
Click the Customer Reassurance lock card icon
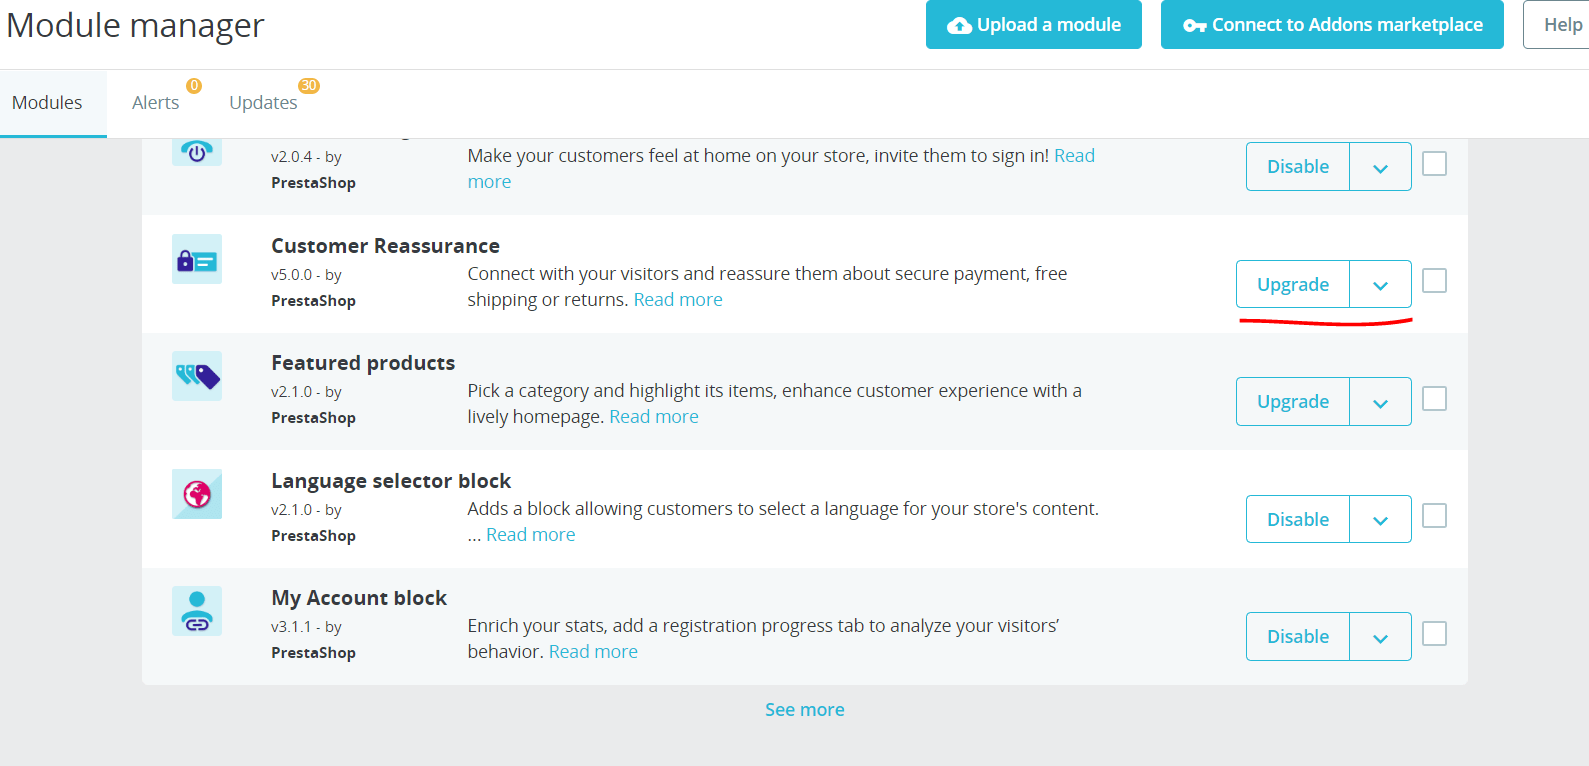[x=197, y=259]
